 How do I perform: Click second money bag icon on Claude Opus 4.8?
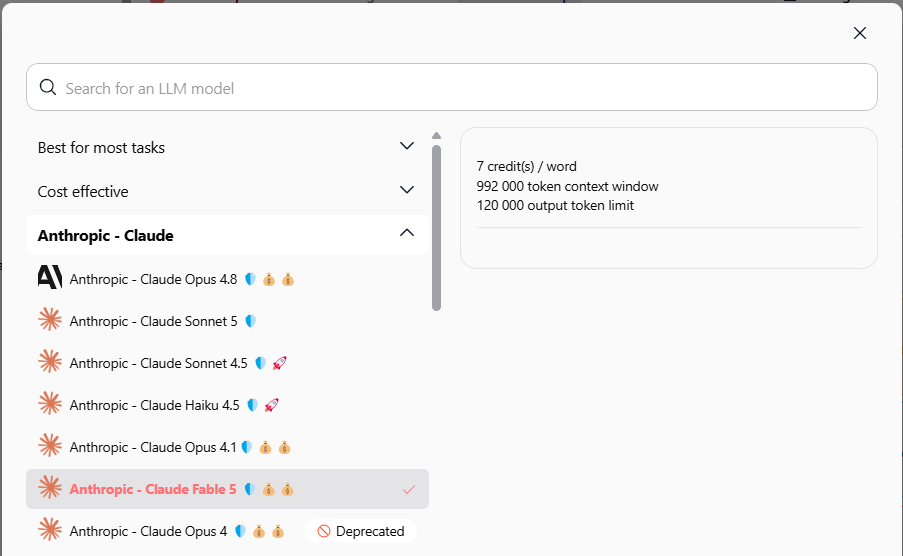288,280
